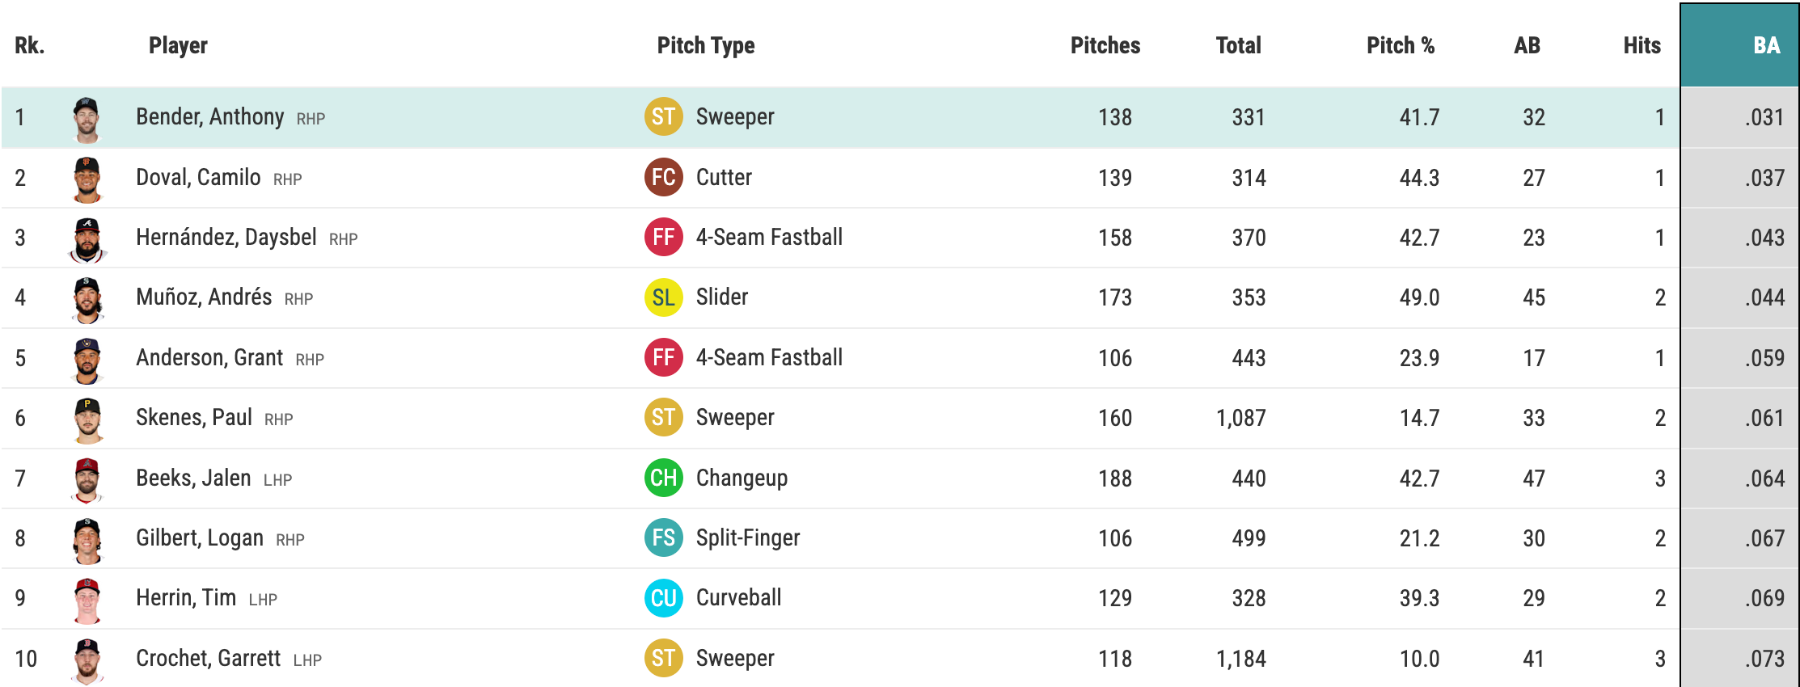Sort by AB column header
The width and height of the screenshot is (1800, 687).
(1527, 45)
